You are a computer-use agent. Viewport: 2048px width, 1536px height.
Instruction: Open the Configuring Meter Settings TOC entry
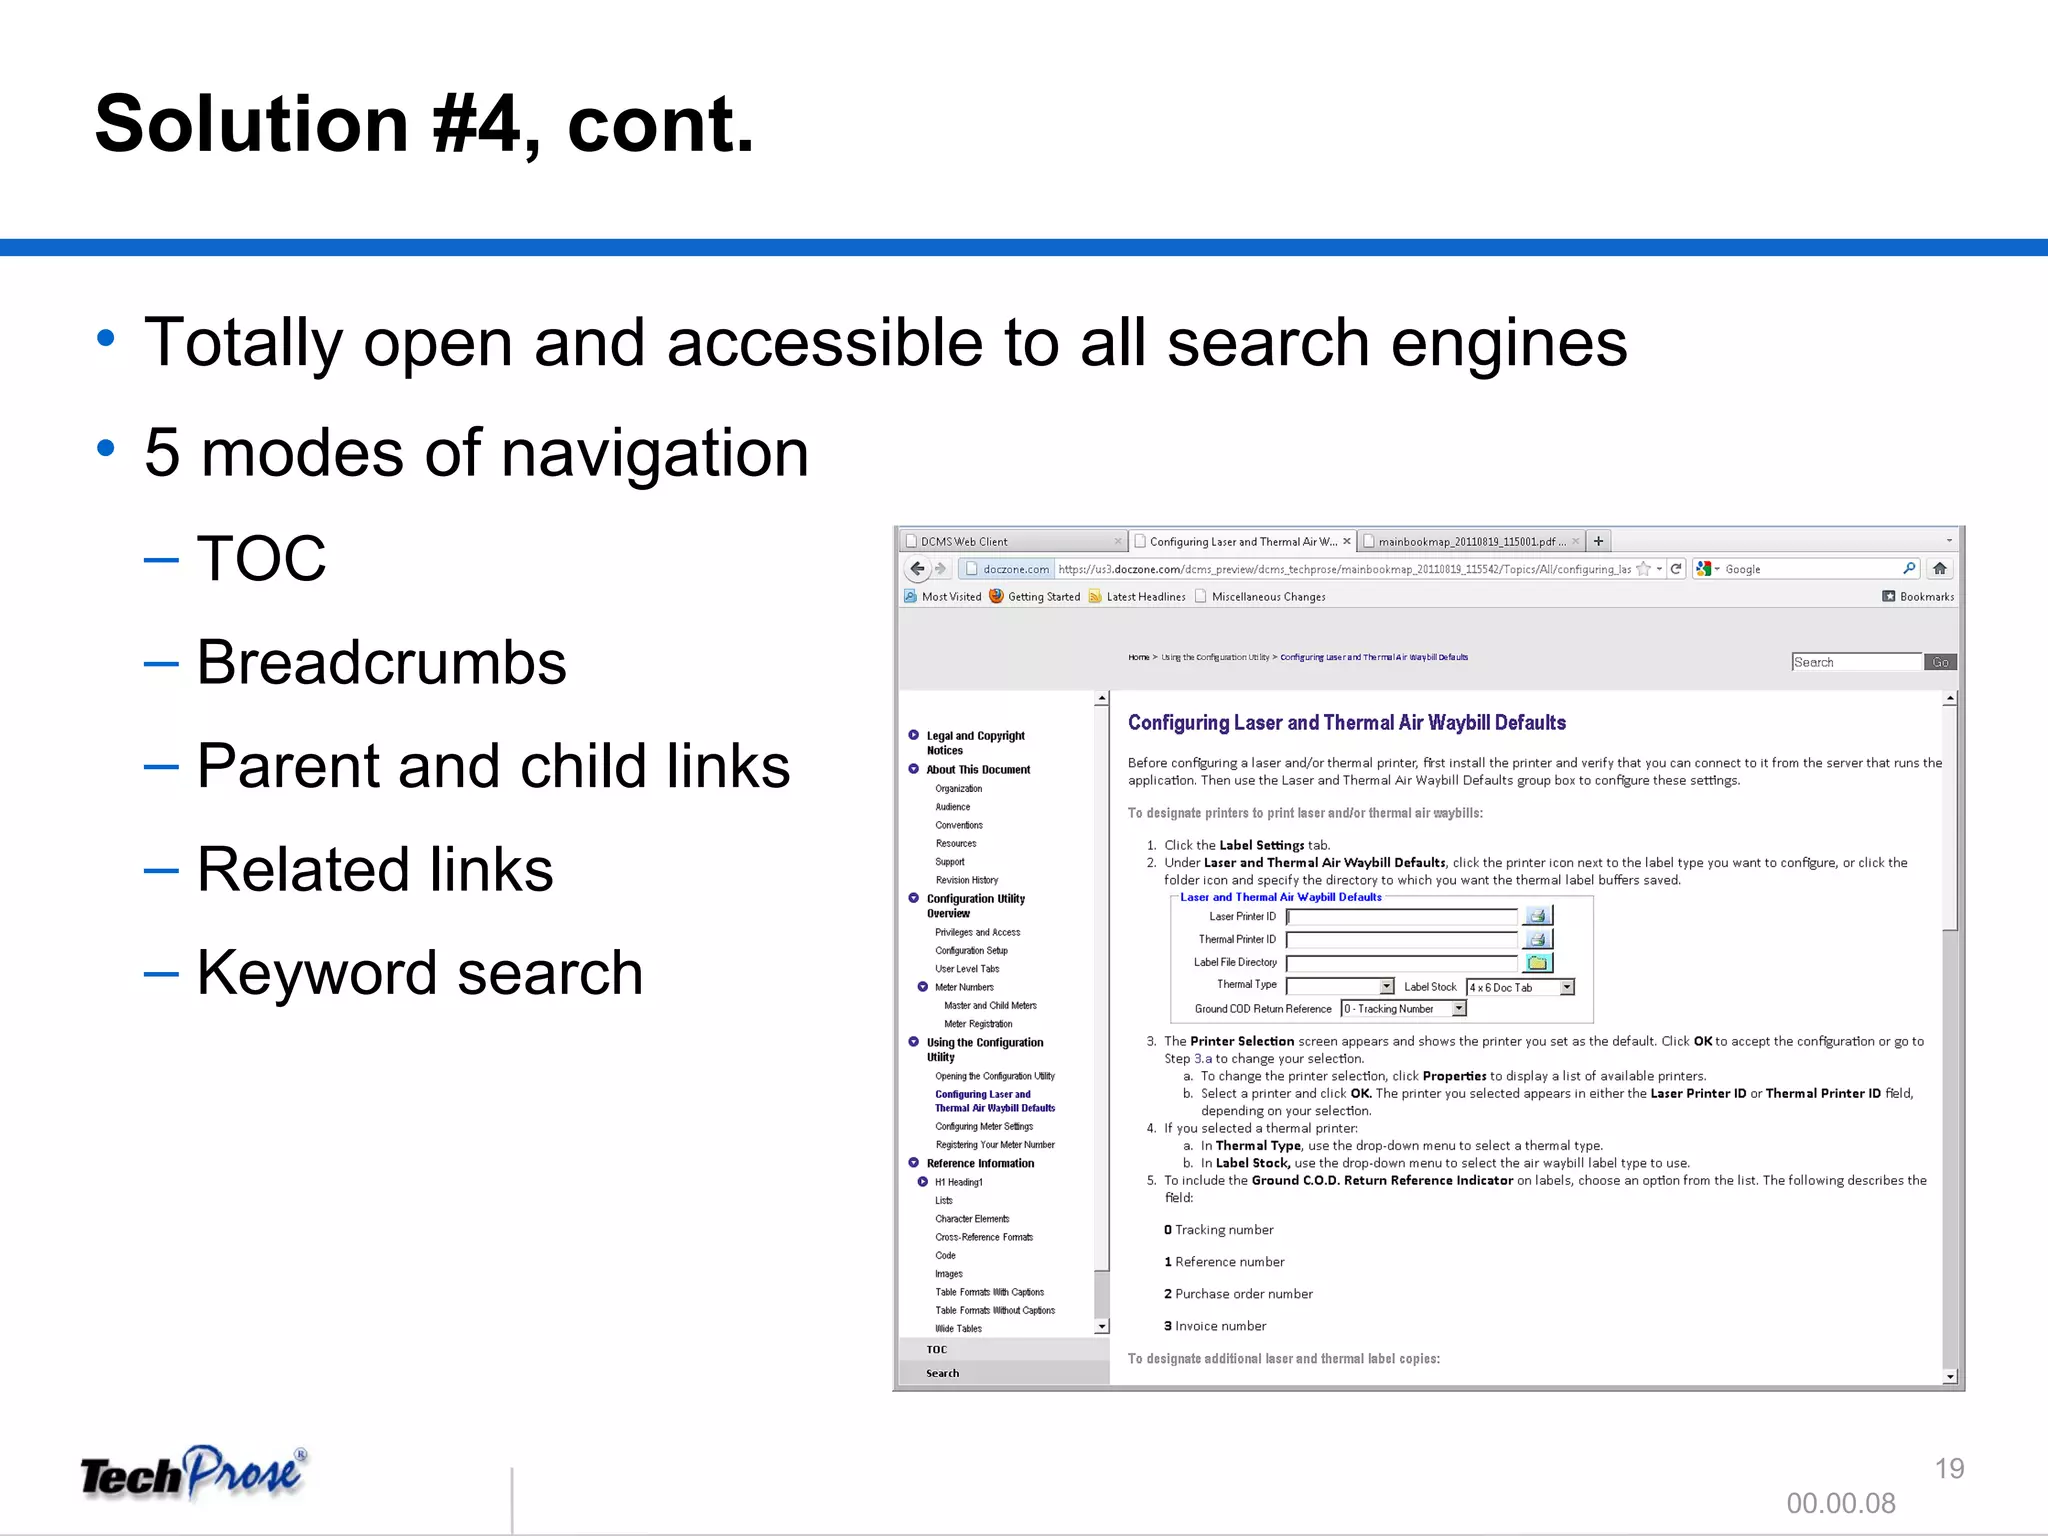pos(984,1126)
